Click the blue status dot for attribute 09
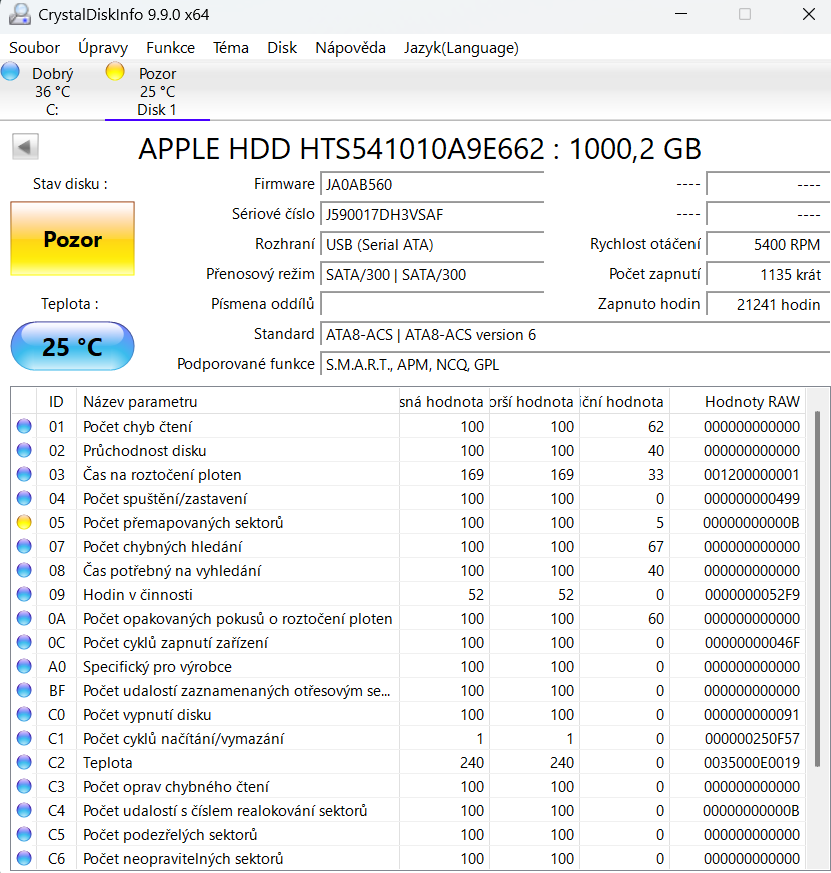 [x=24, y=594]
